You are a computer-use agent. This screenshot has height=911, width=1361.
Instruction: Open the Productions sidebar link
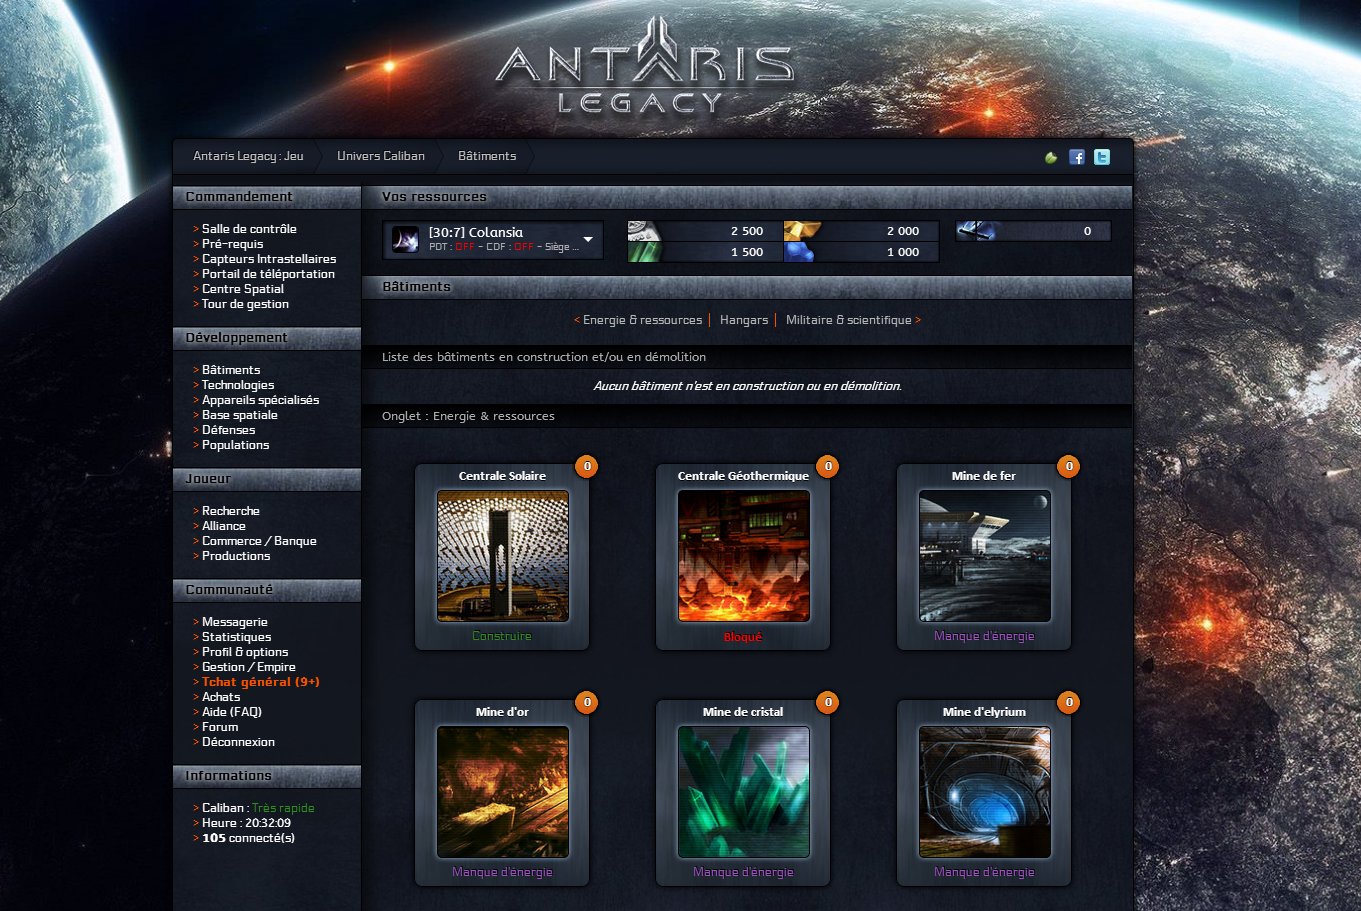pos(236,556)
